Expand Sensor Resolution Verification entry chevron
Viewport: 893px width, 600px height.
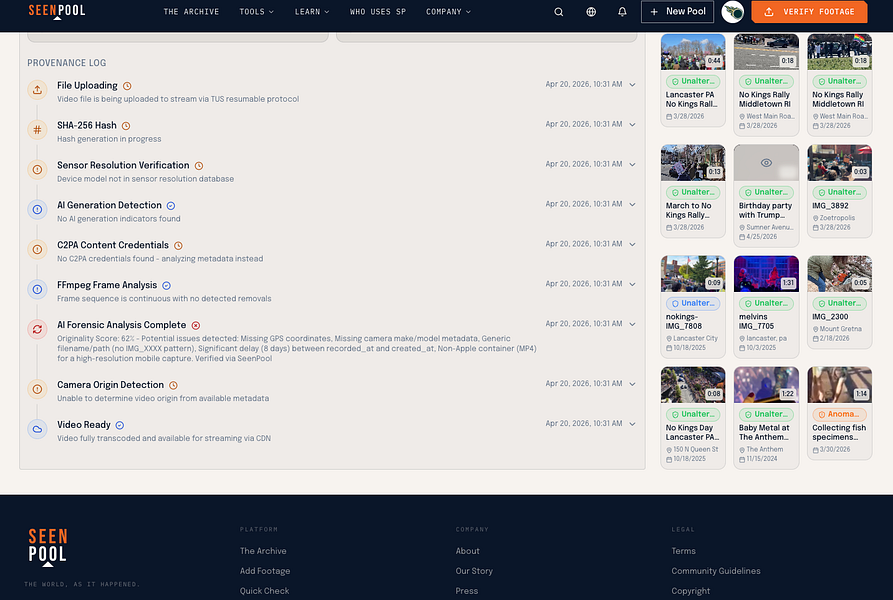click(x=632, y=165)
